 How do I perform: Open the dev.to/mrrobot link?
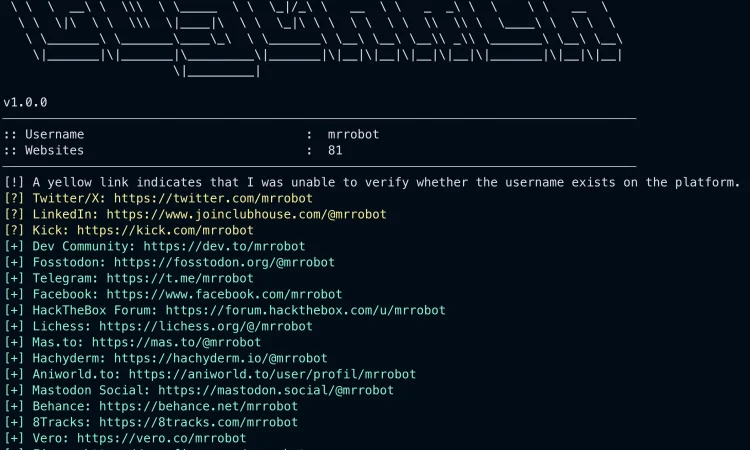224,246
